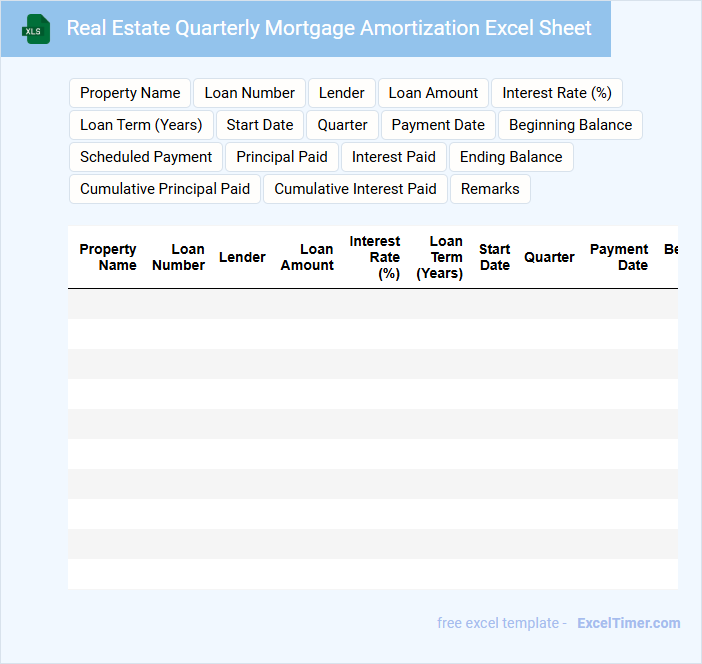
Task: Select the Interest Rate (%) tag
Action: (556, 93)
